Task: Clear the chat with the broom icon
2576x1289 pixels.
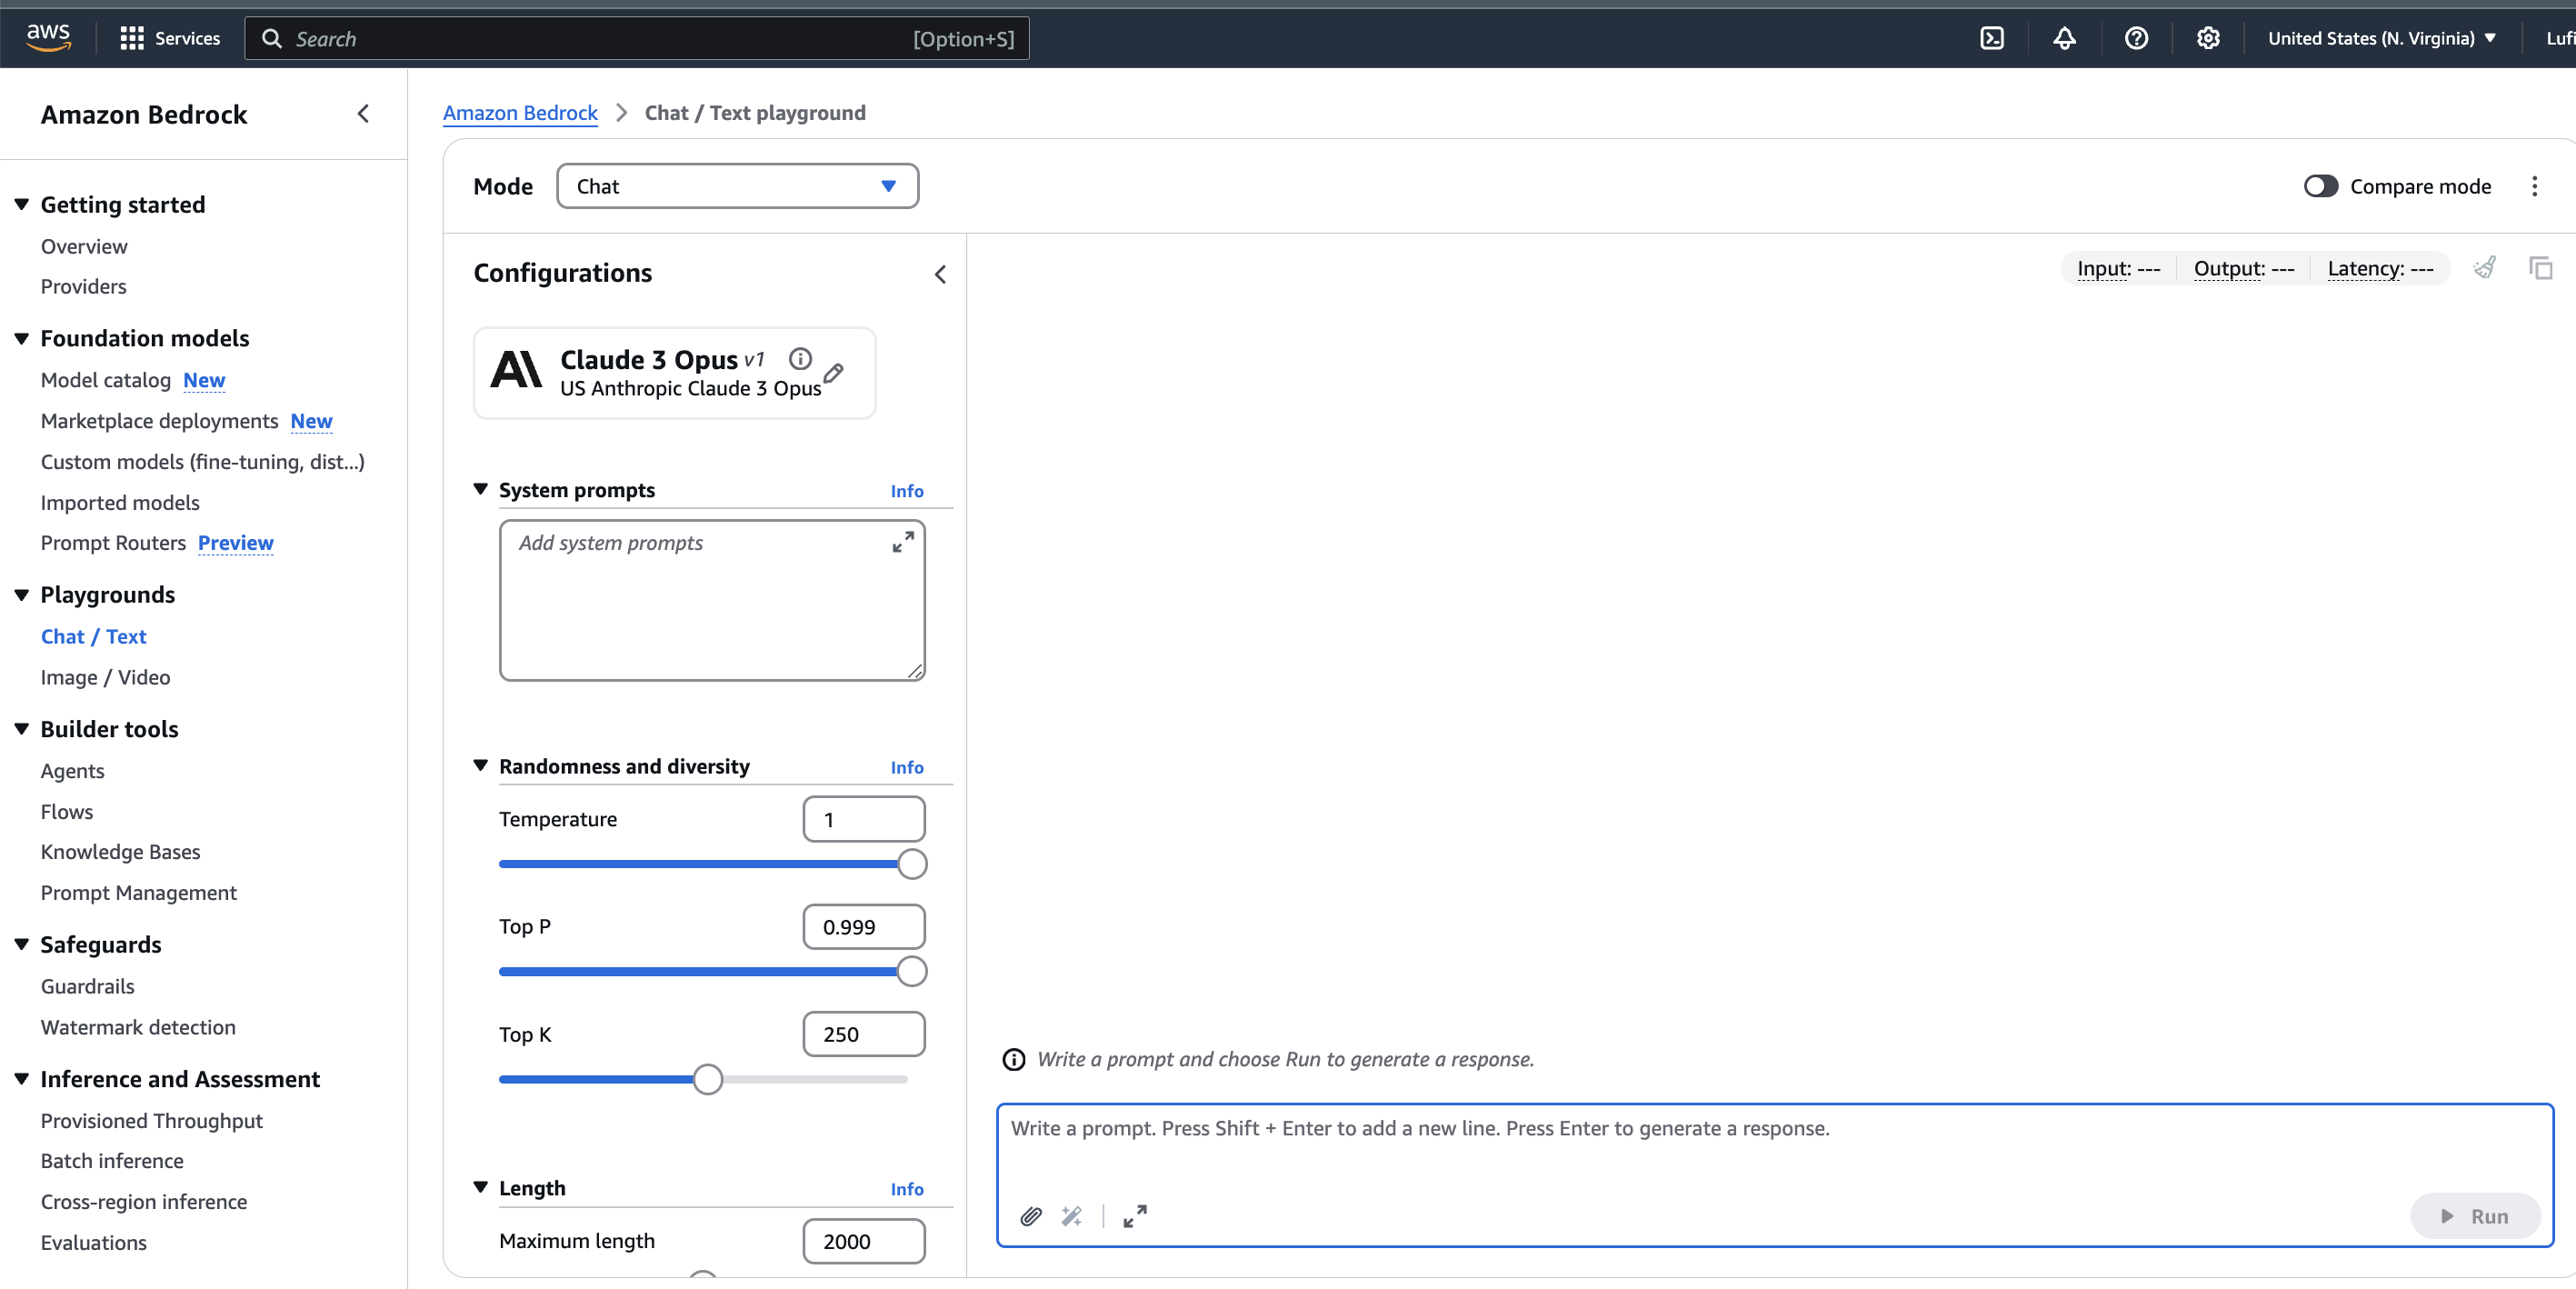Action: click(2484, 268)
